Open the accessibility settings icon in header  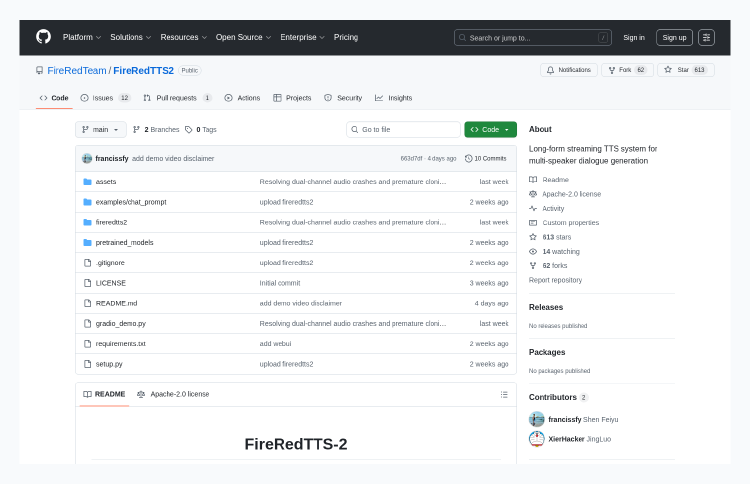(706, 37)
